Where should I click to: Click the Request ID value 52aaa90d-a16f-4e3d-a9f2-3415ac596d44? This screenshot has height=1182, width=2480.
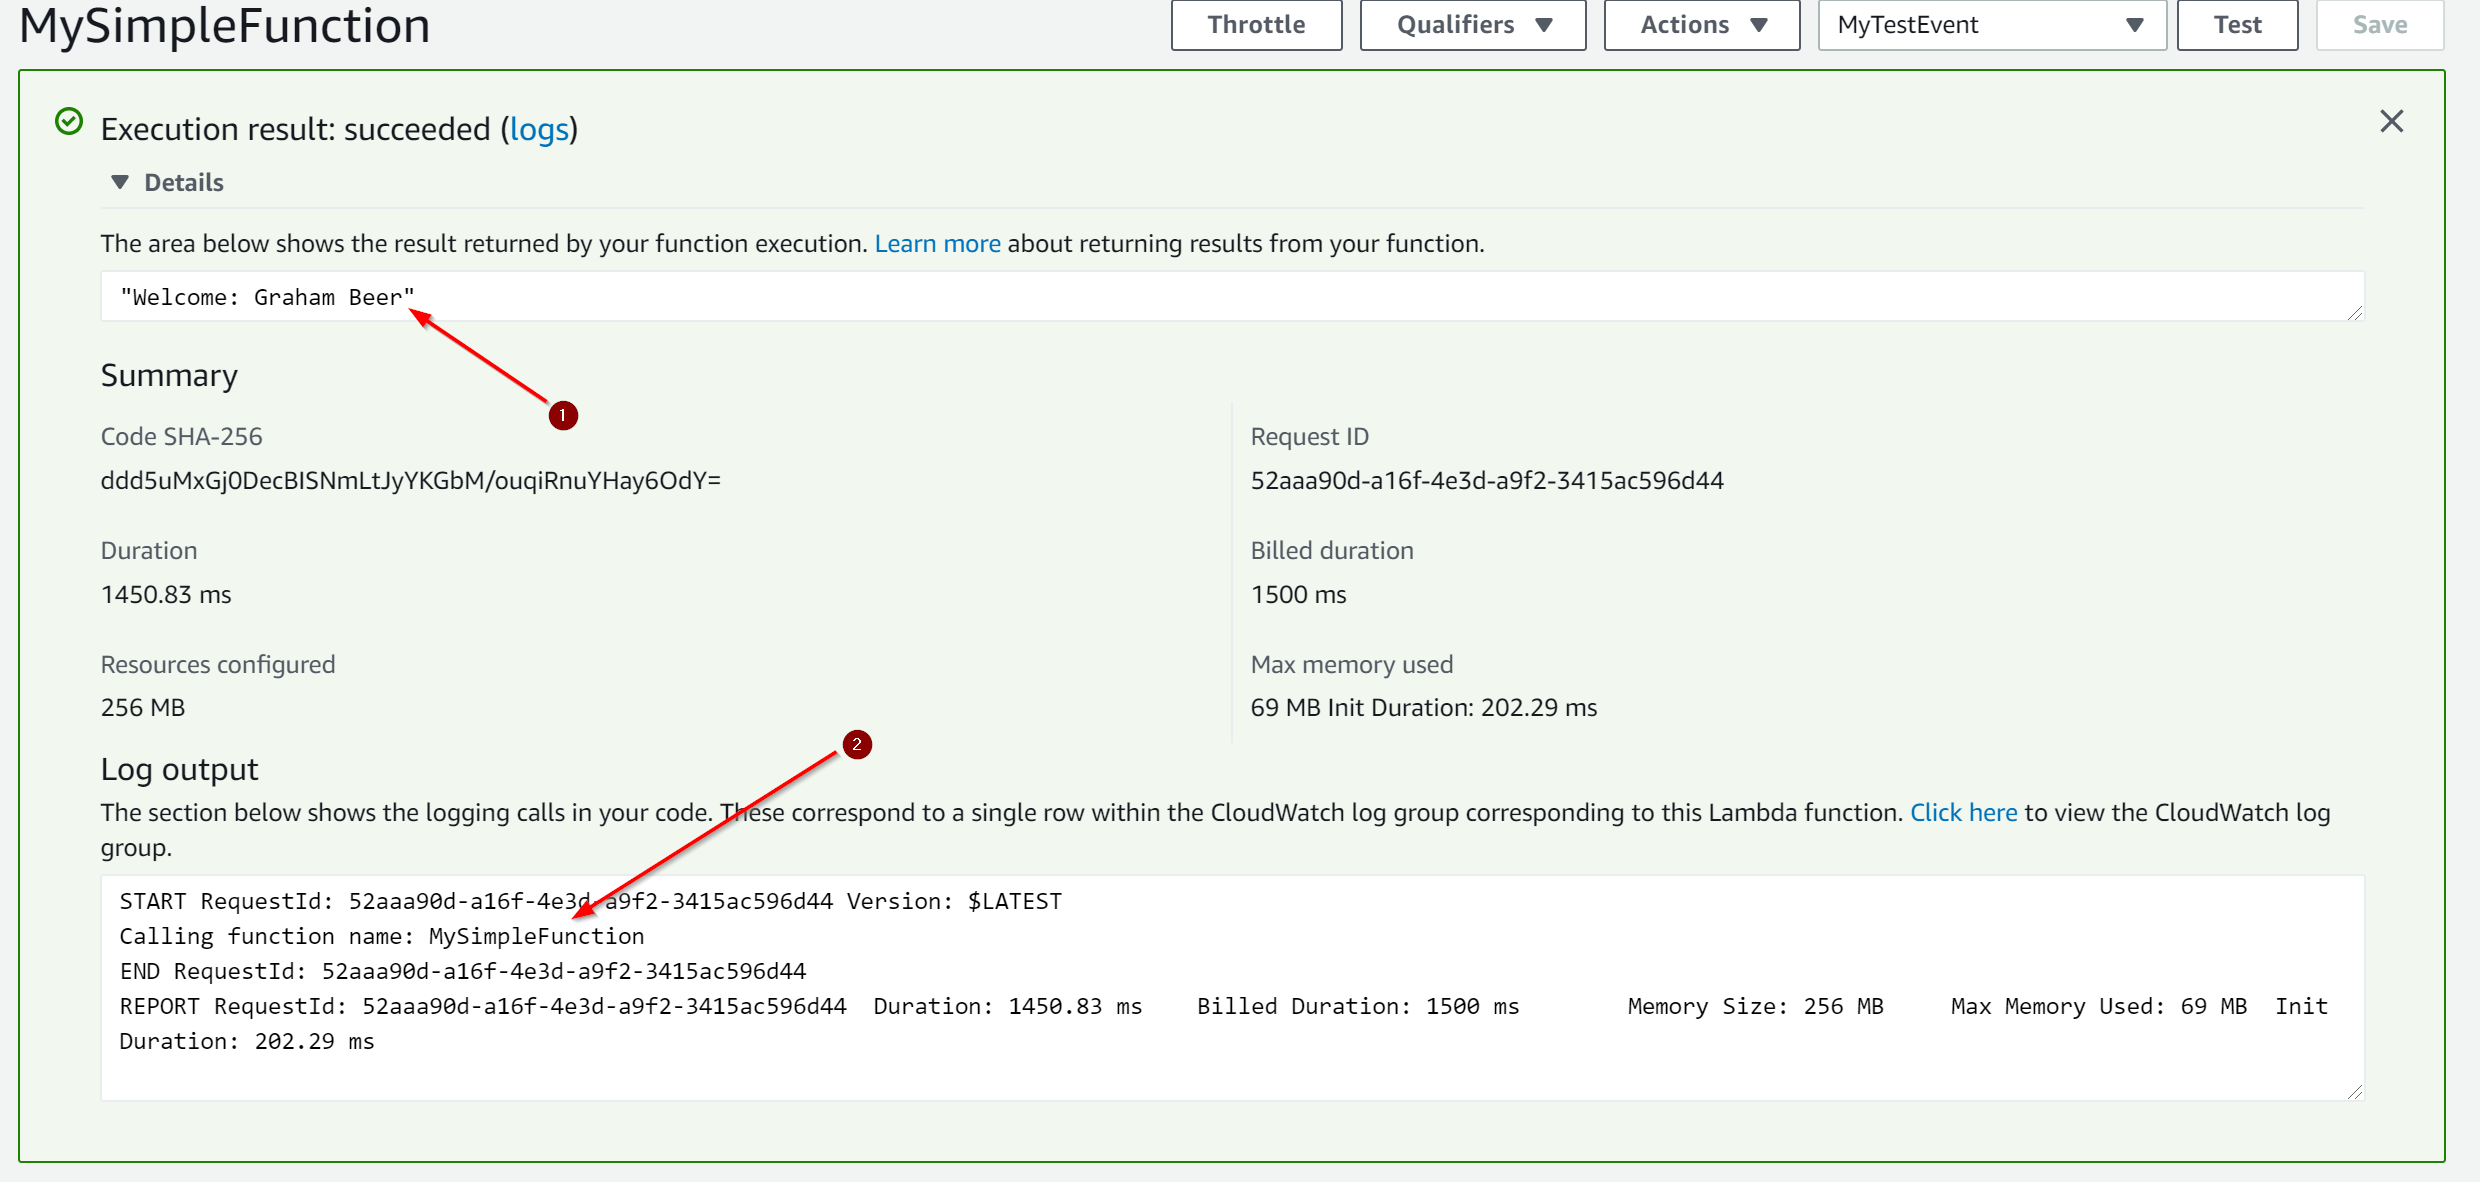click(1487, 481)
